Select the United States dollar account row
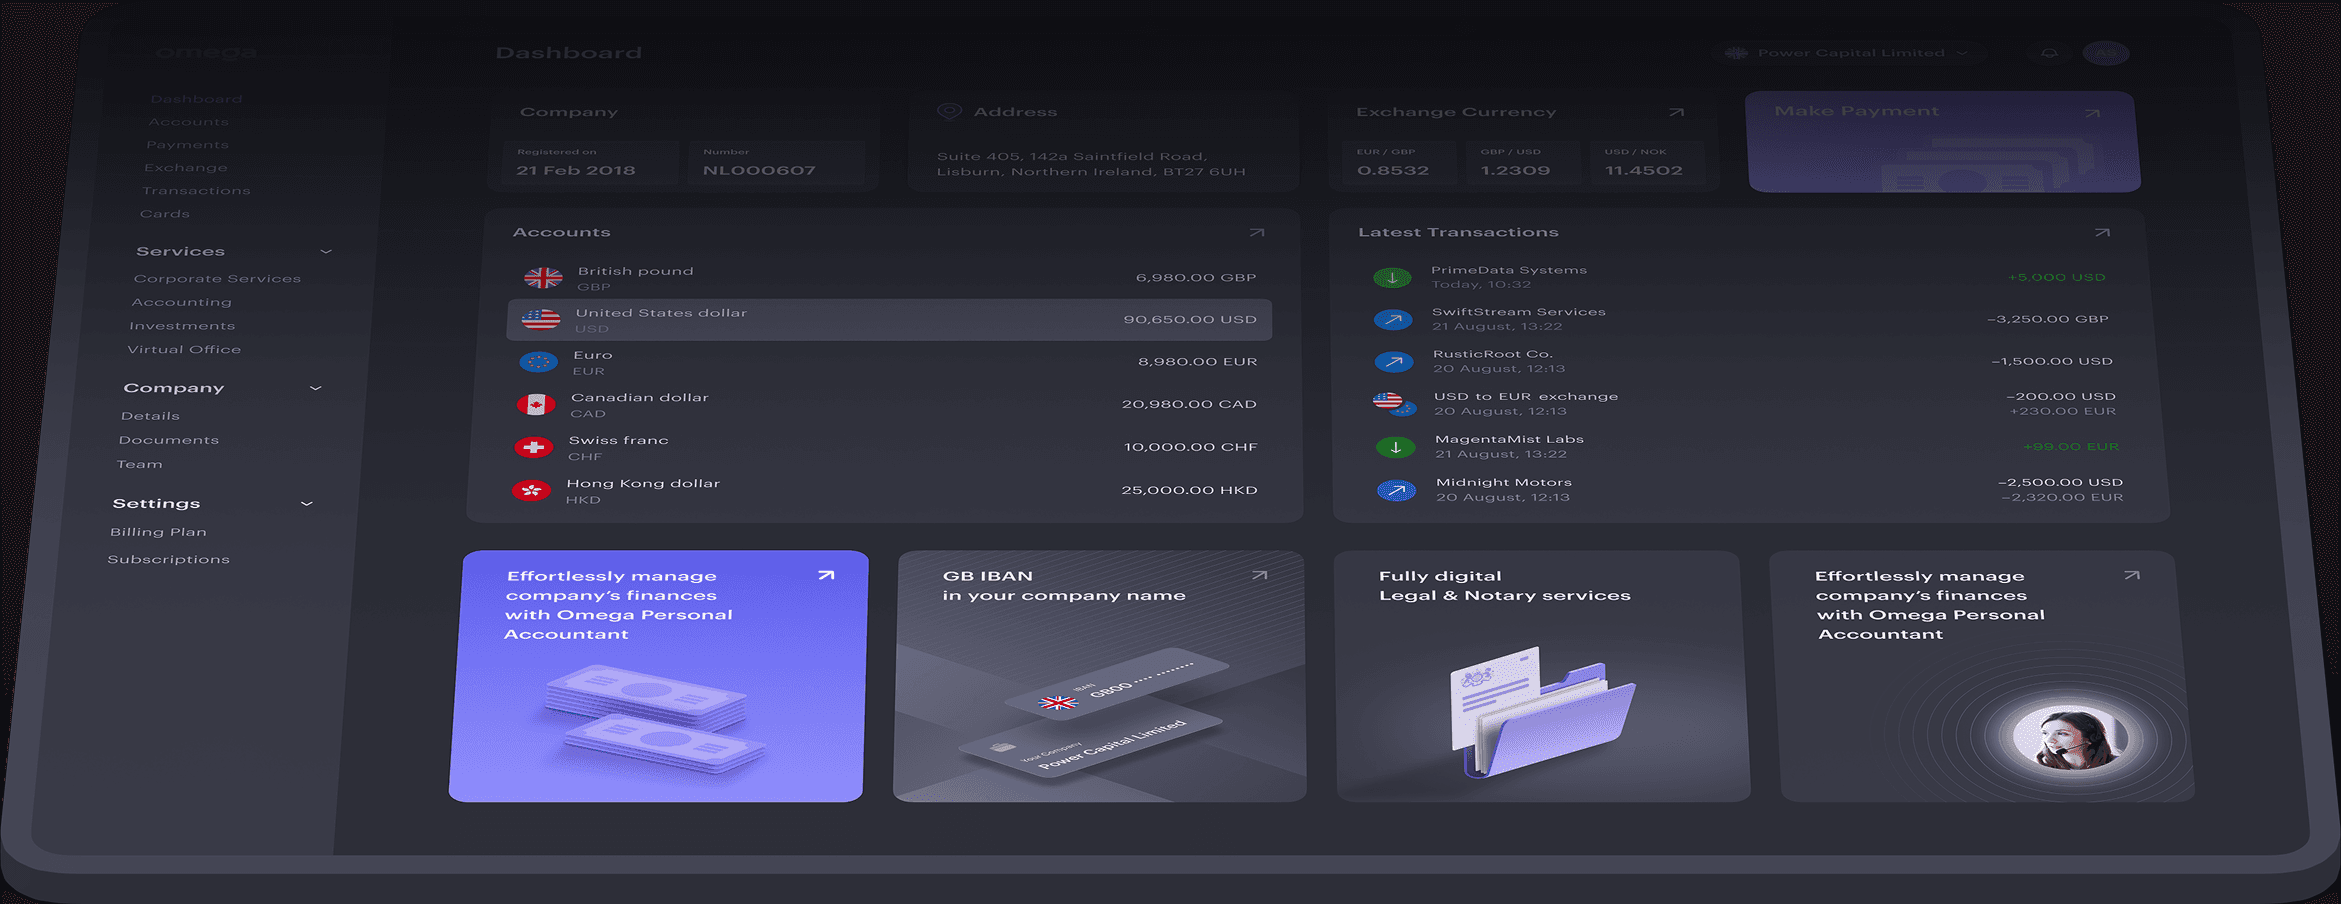 [888, 320]
